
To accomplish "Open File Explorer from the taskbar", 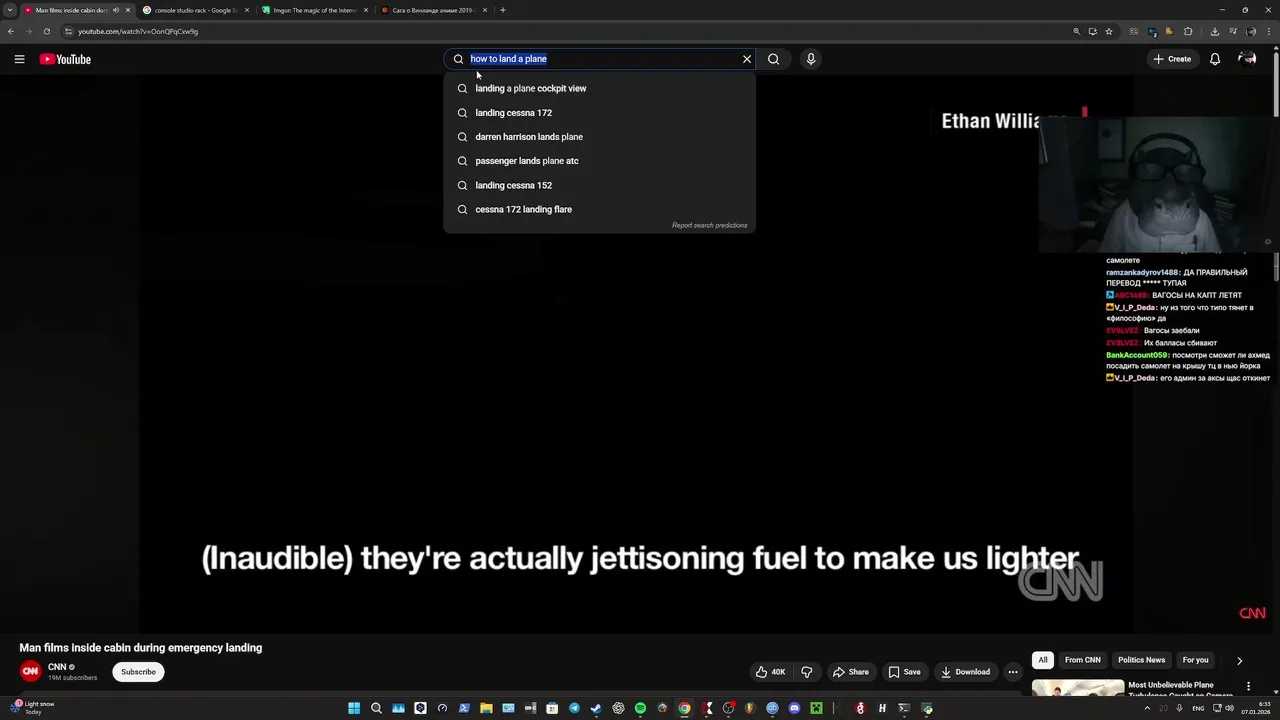I will coord(486,708).
